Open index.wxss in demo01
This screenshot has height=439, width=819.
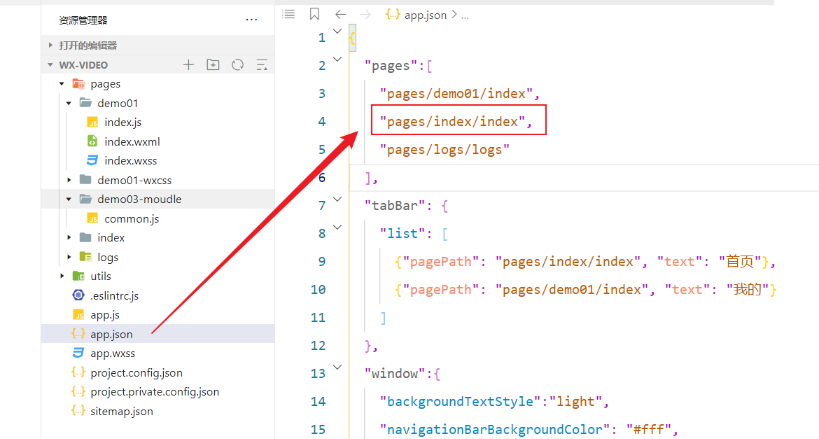tap(131, 161)
